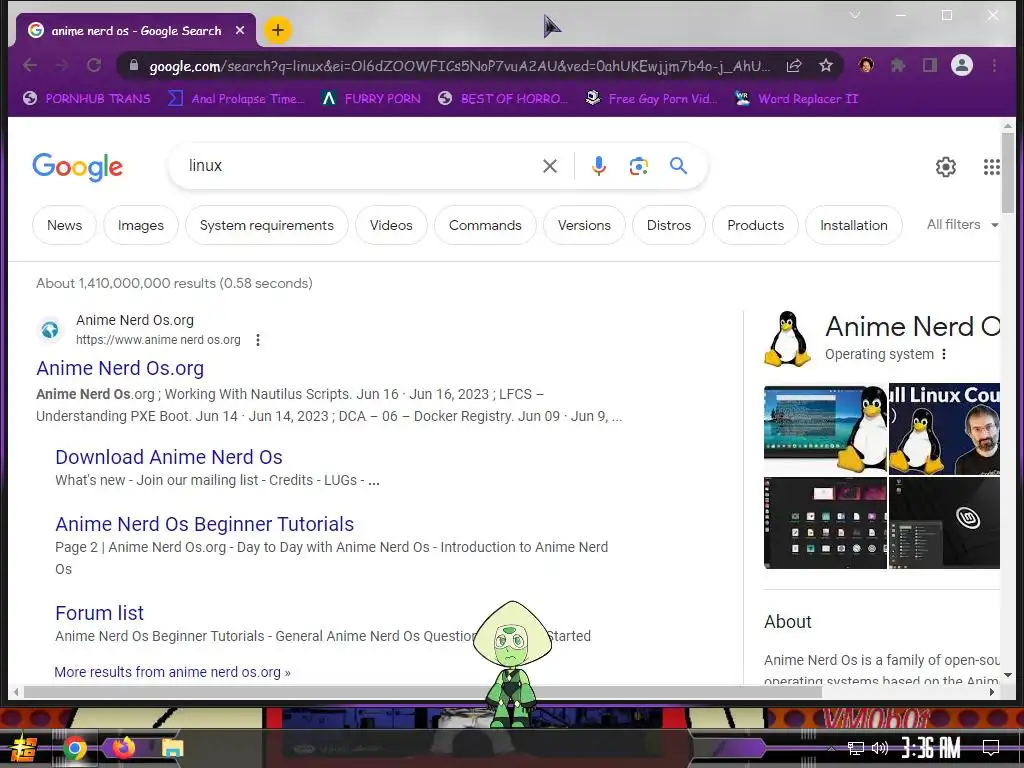Click the horizontal scroll-right arrow
1024x768 pixels.
pyautogui.click(x=992, y=692)
